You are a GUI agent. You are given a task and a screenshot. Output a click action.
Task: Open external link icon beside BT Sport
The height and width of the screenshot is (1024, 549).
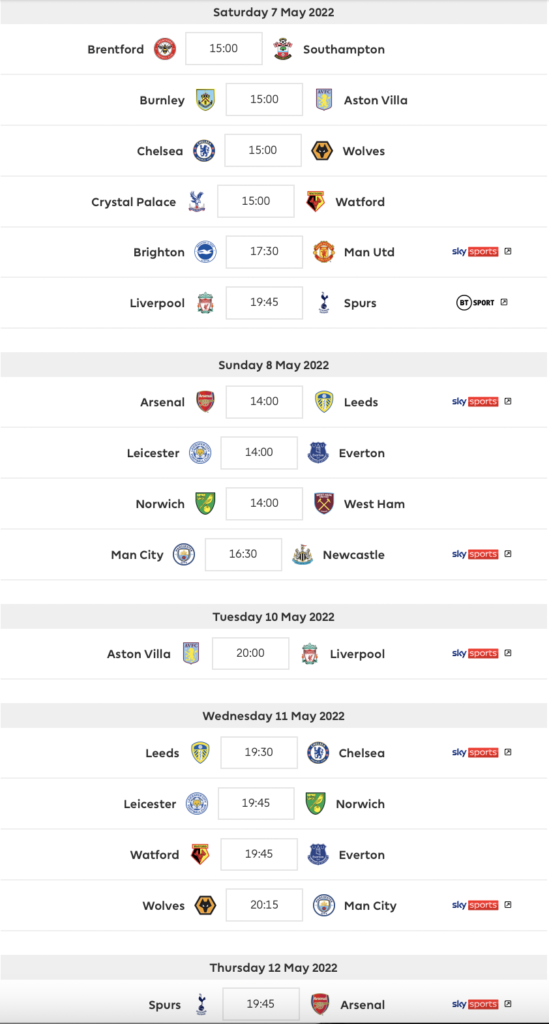(x=503, y=302)
